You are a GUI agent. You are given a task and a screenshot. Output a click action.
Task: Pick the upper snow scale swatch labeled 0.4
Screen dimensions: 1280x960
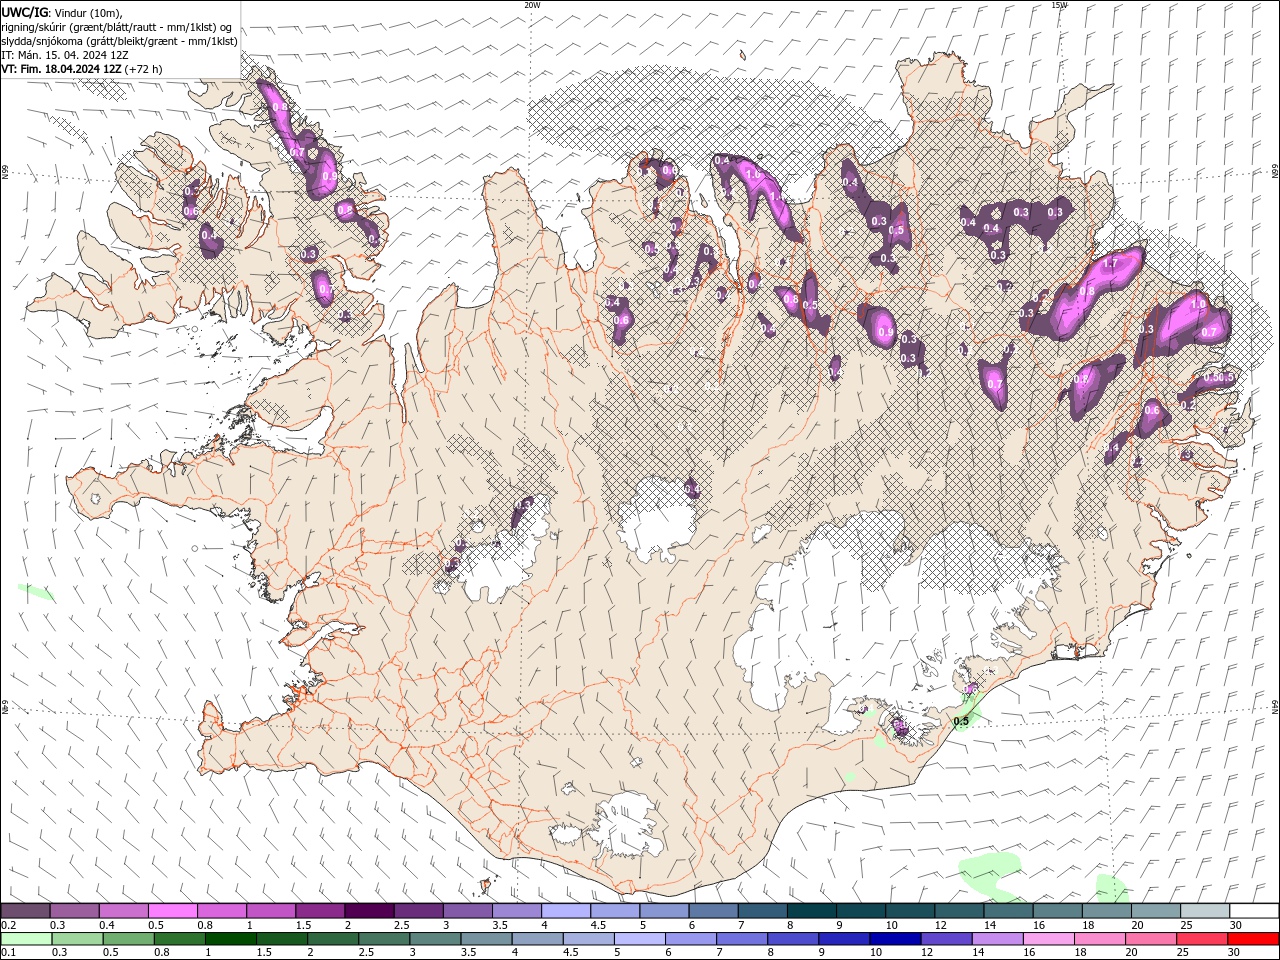click(x=123, y=910)
